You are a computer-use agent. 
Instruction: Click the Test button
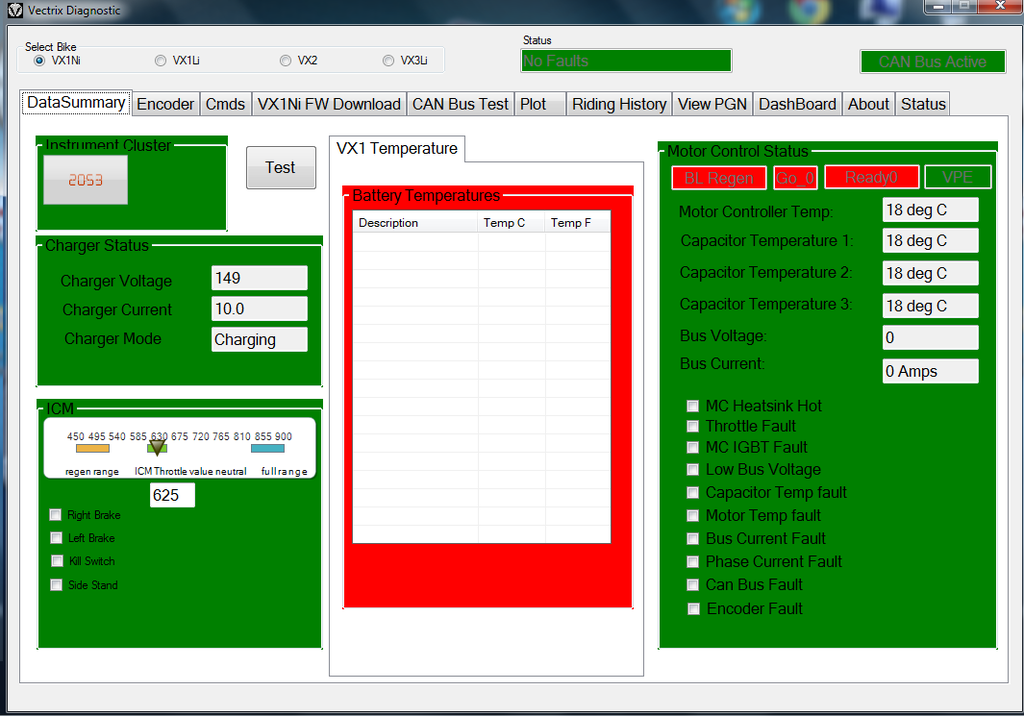pos(281,168)
